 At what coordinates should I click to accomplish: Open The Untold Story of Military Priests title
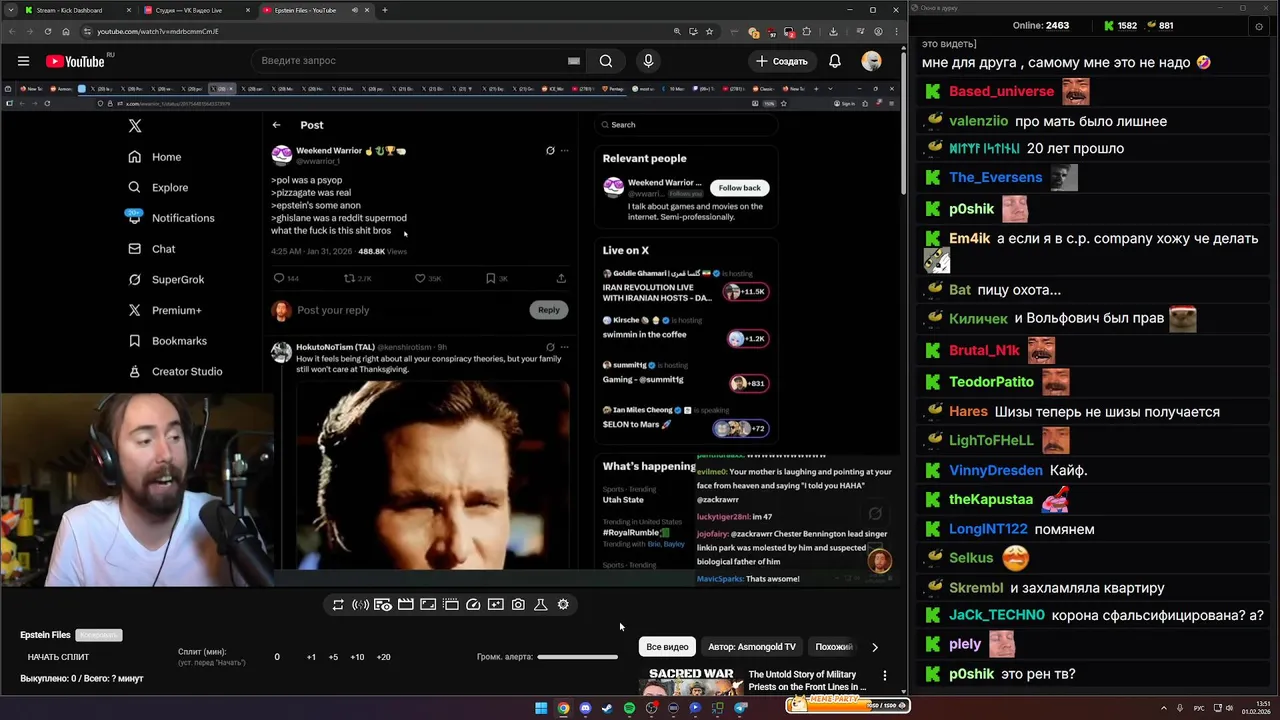click(807, 681)
